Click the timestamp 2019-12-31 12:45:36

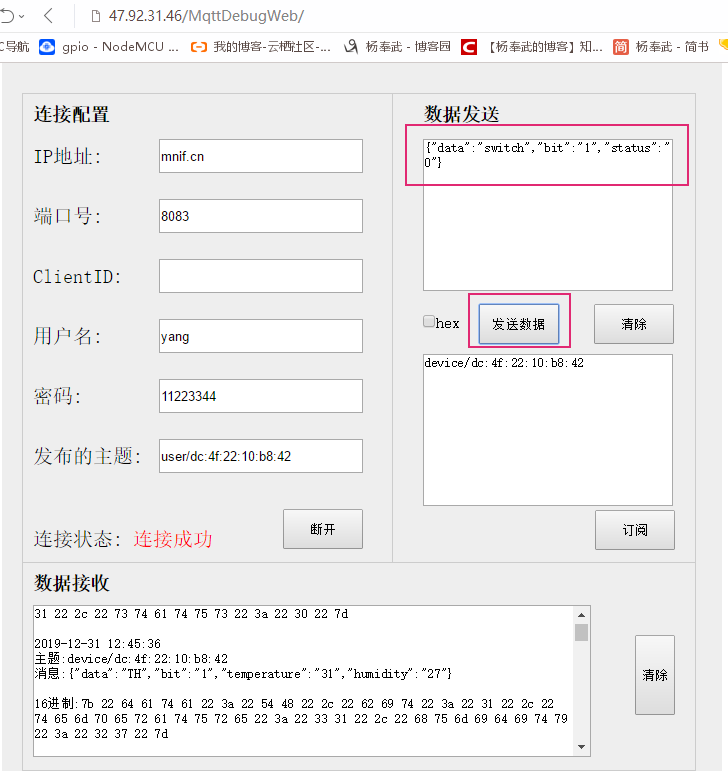(97, 644)
